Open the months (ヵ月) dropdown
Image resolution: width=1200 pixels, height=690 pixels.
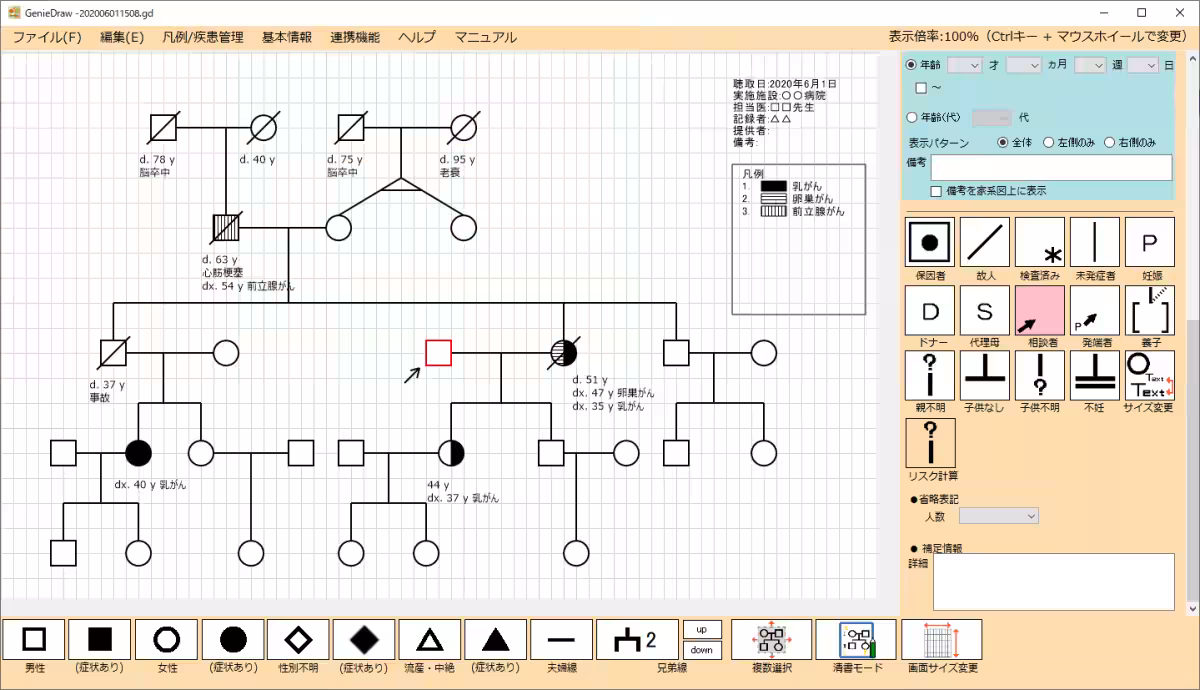(1024, 65)
